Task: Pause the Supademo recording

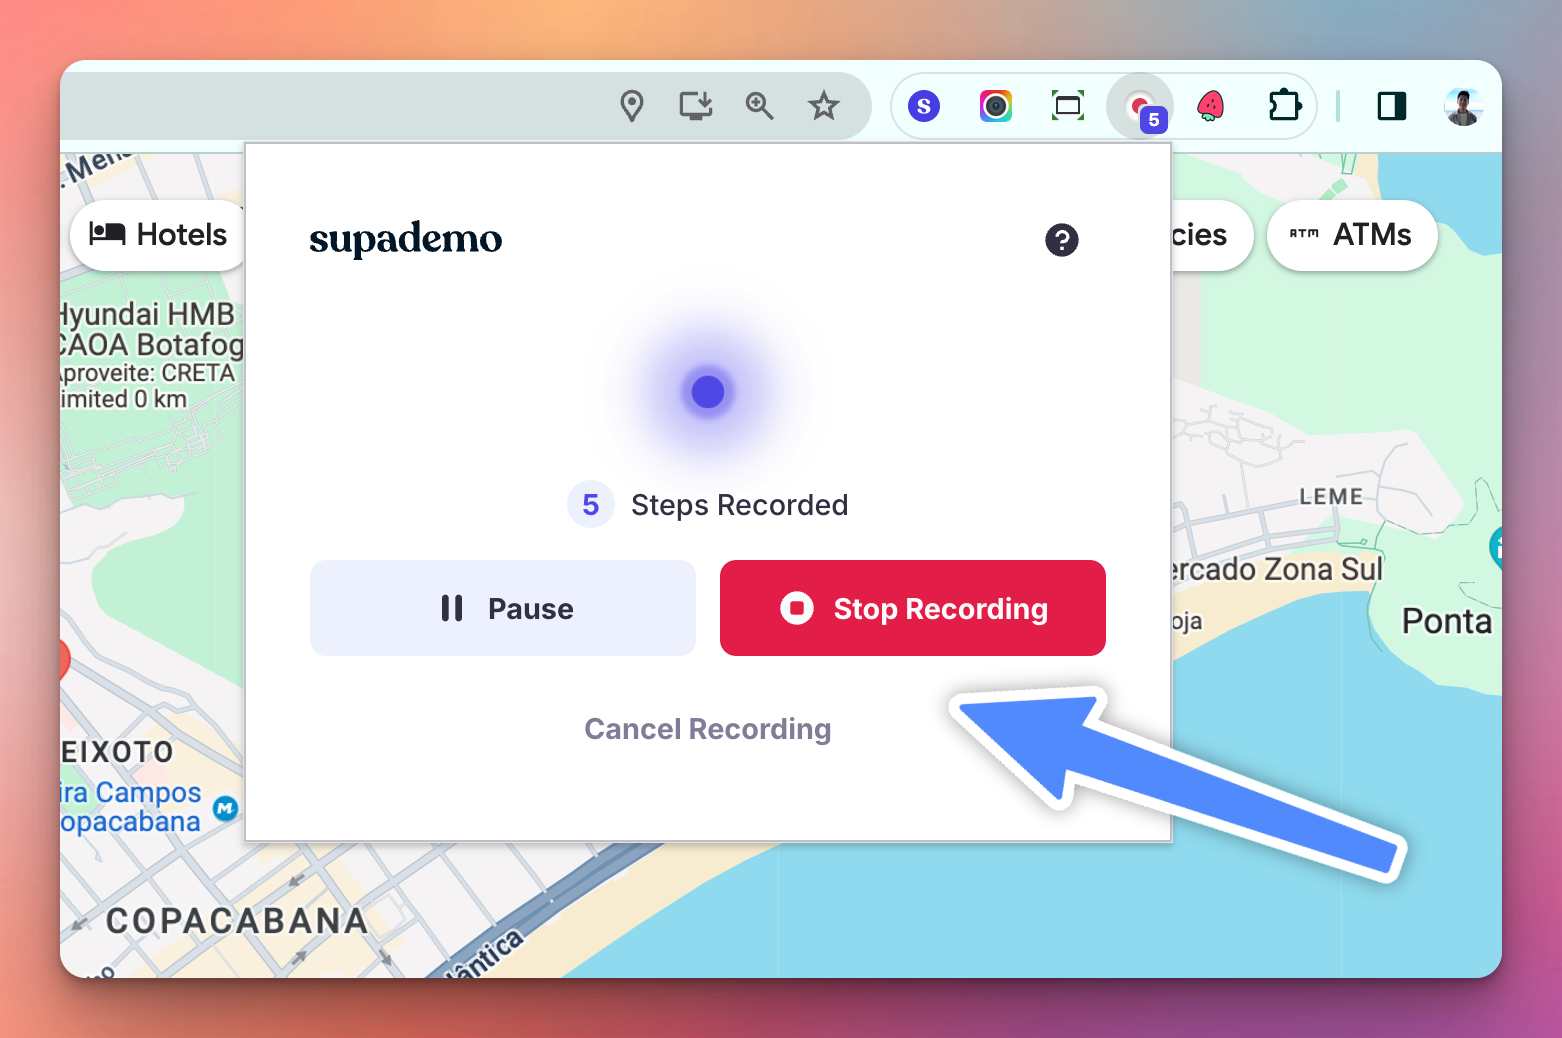Action: 503,608
